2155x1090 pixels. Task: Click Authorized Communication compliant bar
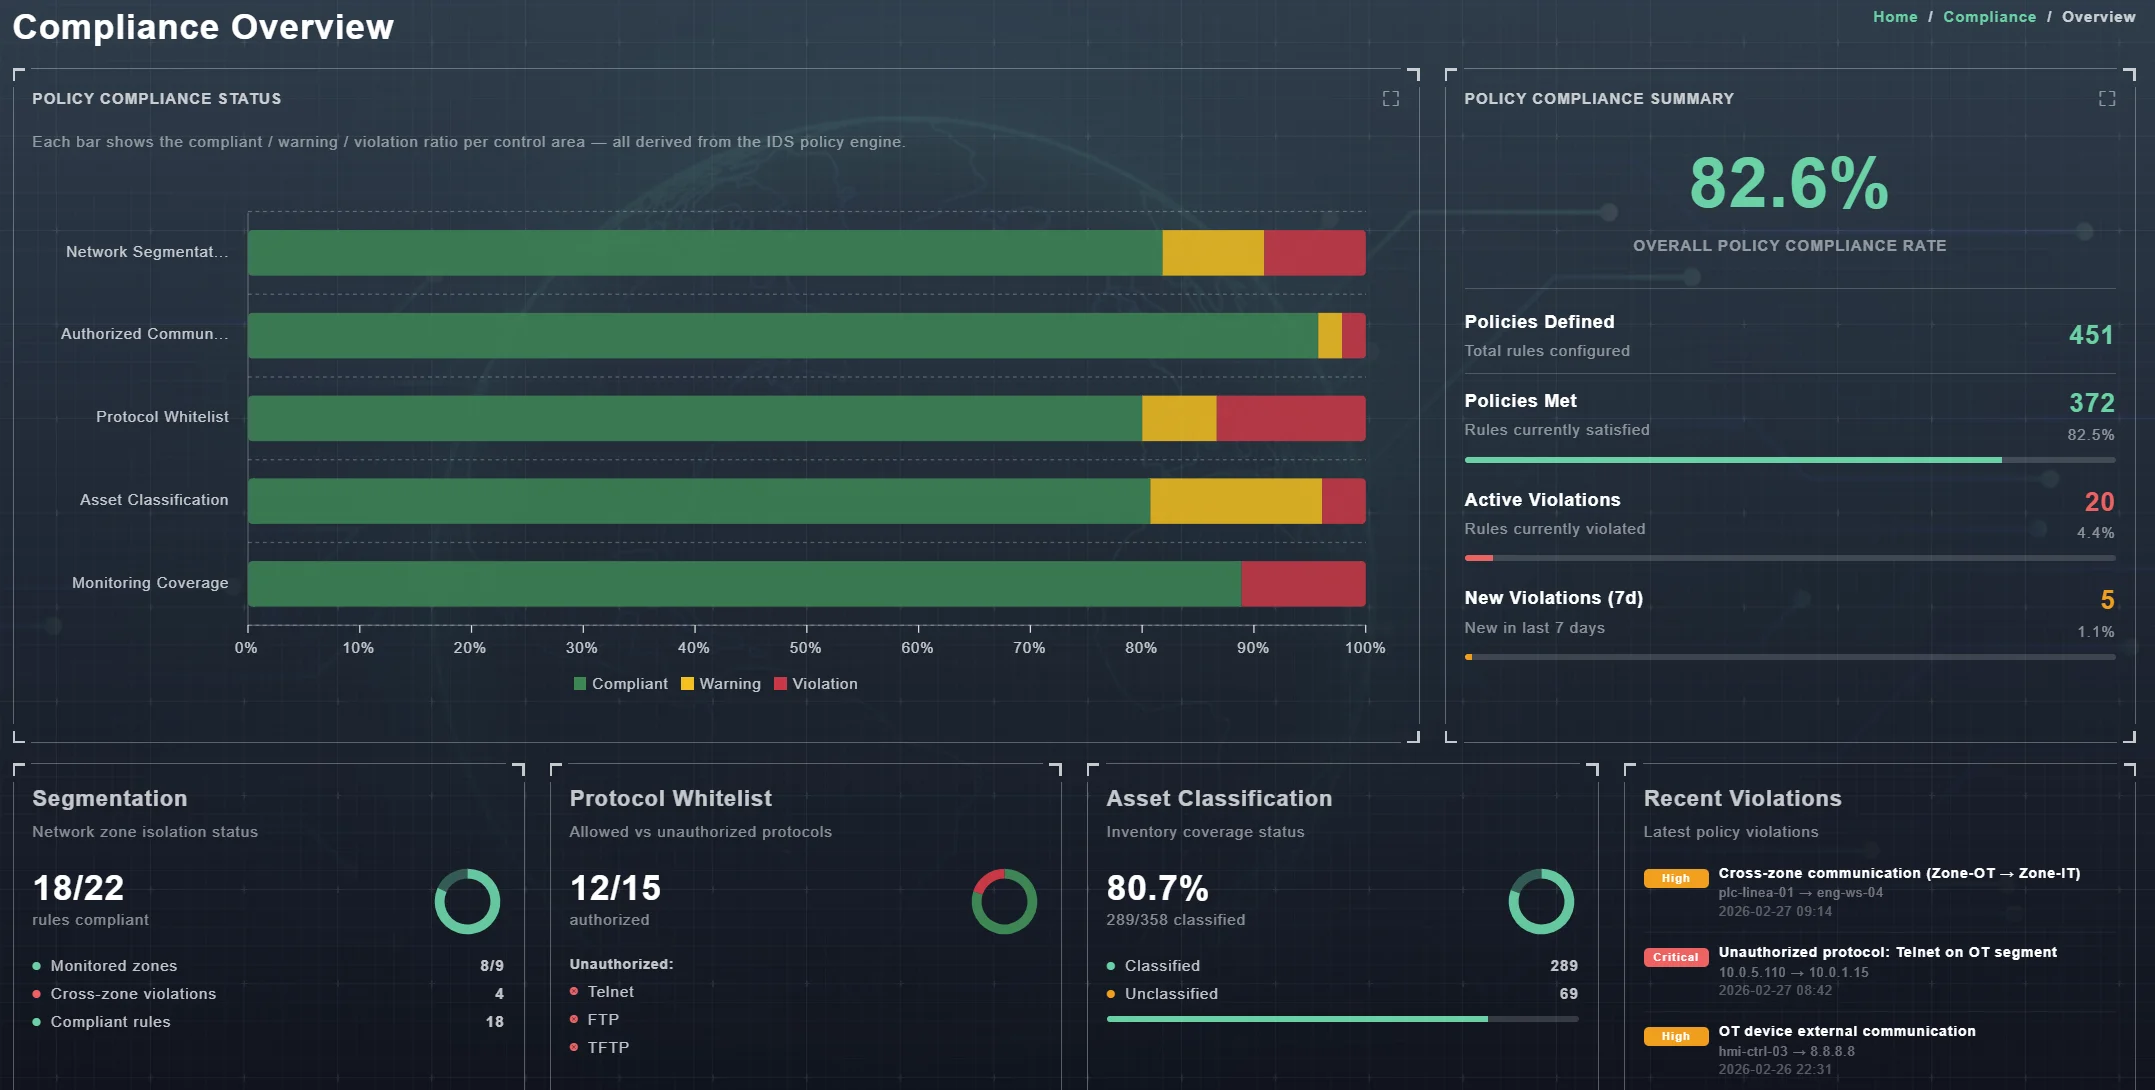[783, 336]
